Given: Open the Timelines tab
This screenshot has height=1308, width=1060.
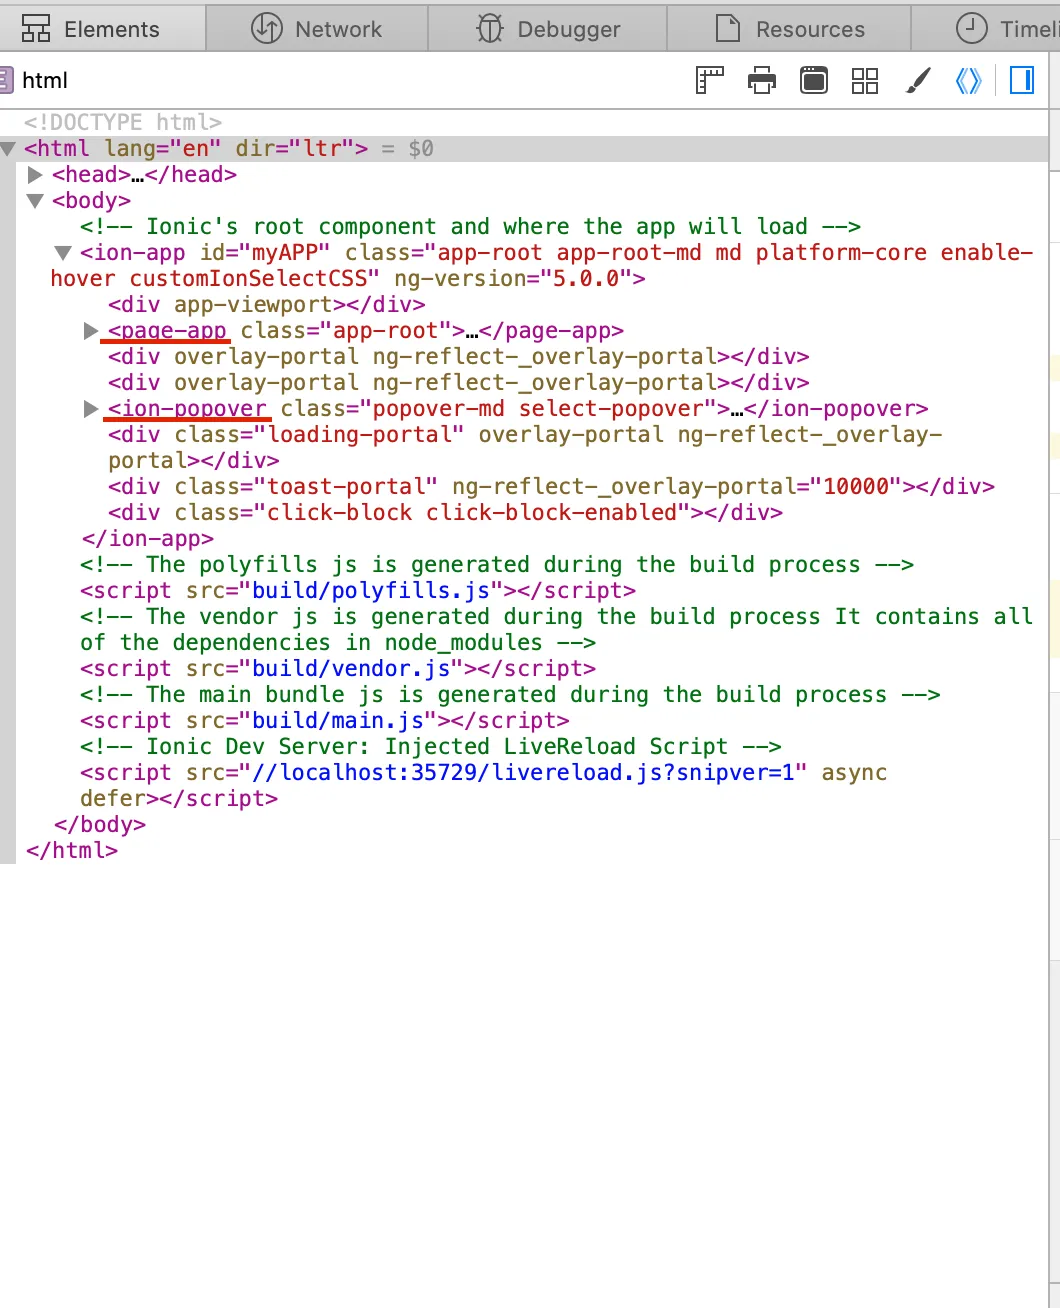Looking at the screenshot, I should pyautogui.click(x=986, y=29).
